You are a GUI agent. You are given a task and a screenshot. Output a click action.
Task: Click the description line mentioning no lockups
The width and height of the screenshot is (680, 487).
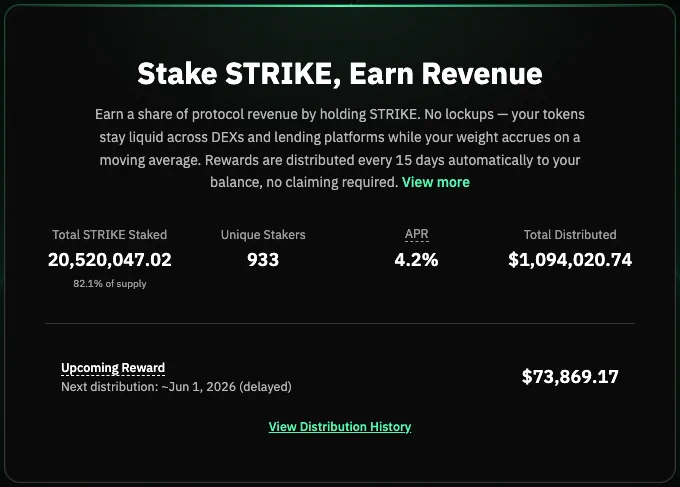[x=340, y=114]
